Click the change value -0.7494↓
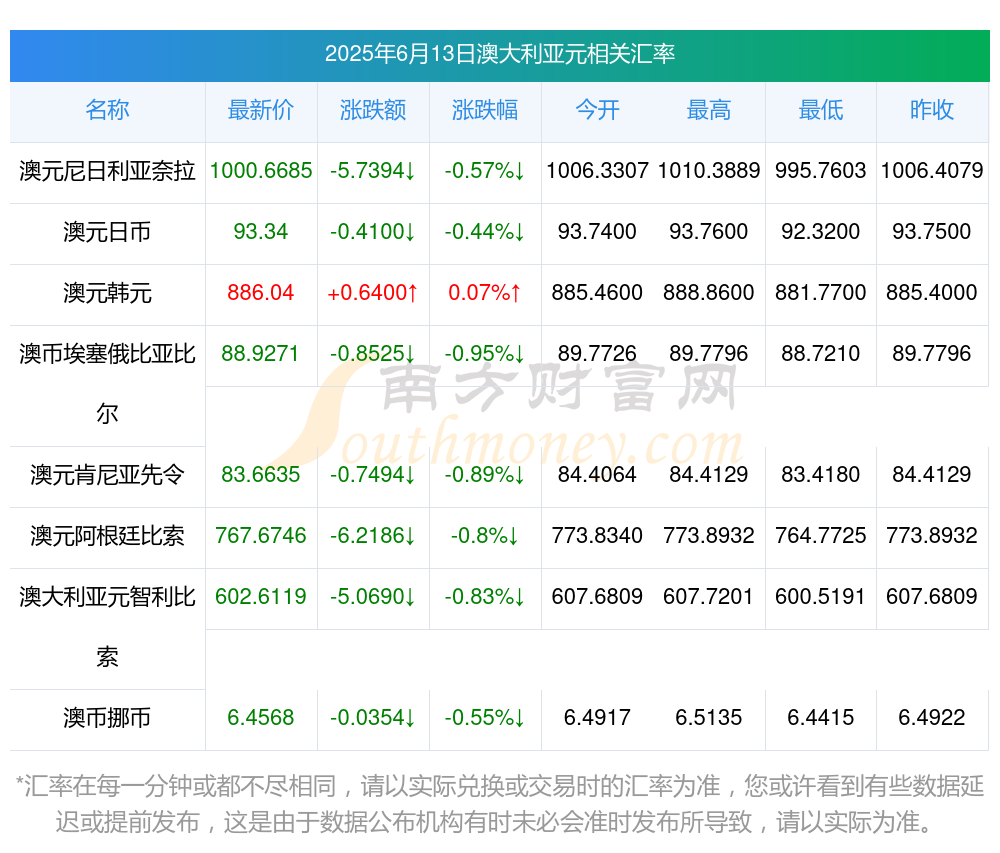1000x853 pixels. coord(373,474)
